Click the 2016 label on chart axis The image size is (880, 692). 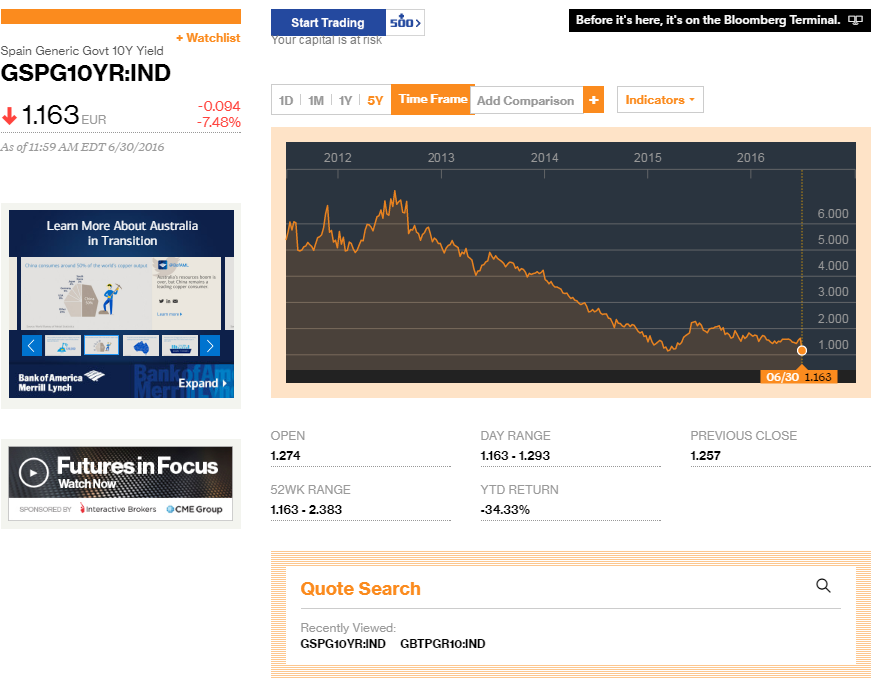tap(750, 158)
